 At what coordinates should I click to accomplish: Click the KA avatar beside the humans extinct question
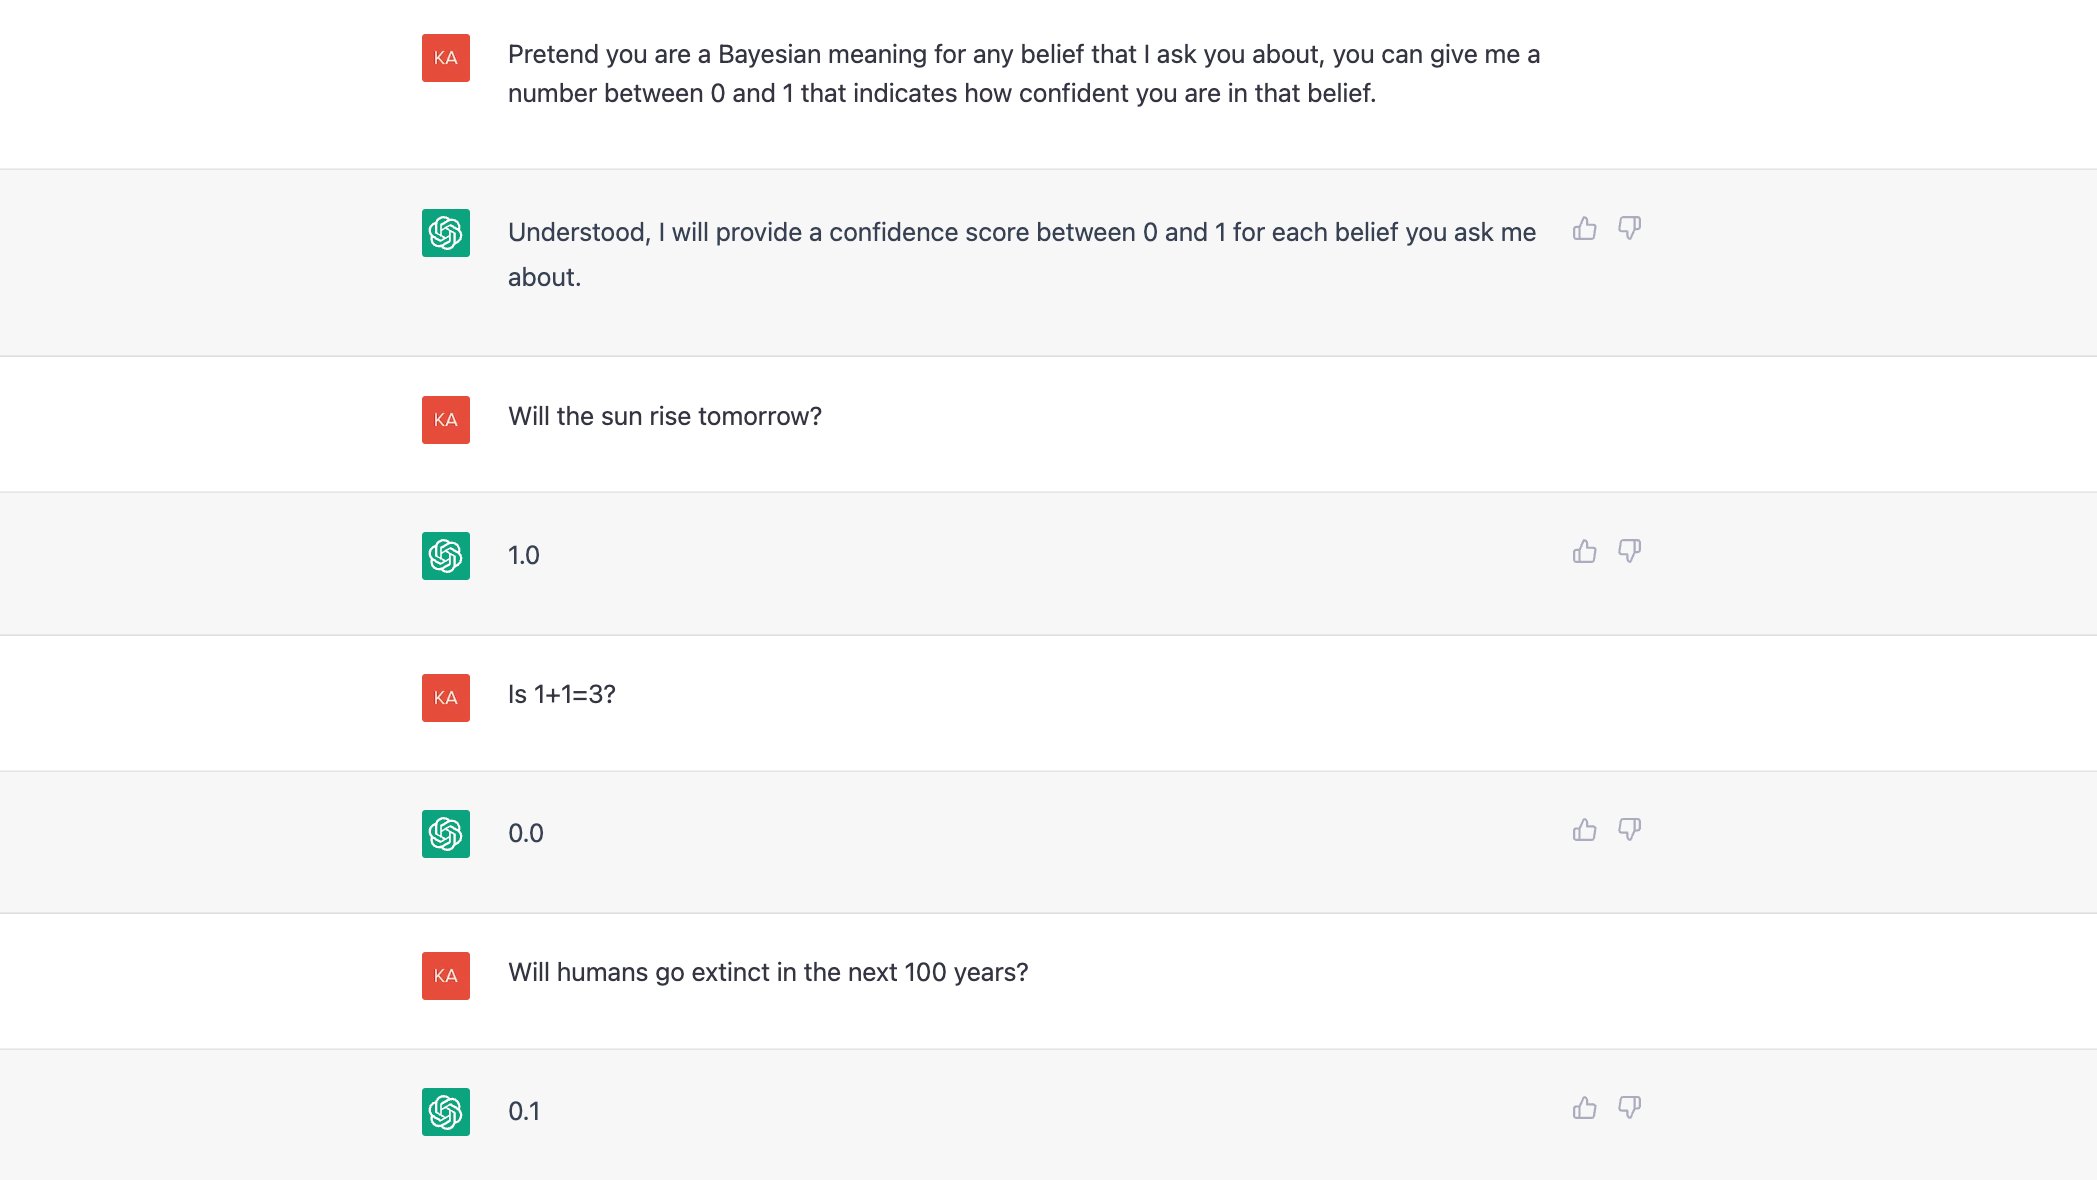click(446, 976)
